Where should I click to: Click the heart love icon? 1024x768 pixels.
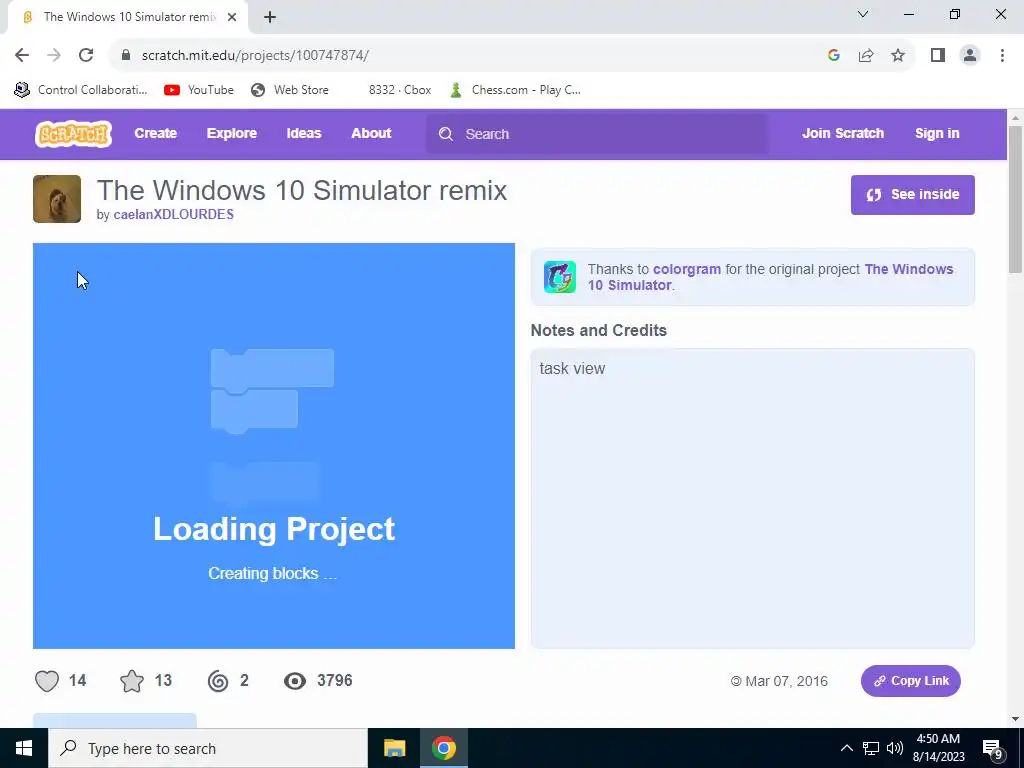(x=47, y=681)
